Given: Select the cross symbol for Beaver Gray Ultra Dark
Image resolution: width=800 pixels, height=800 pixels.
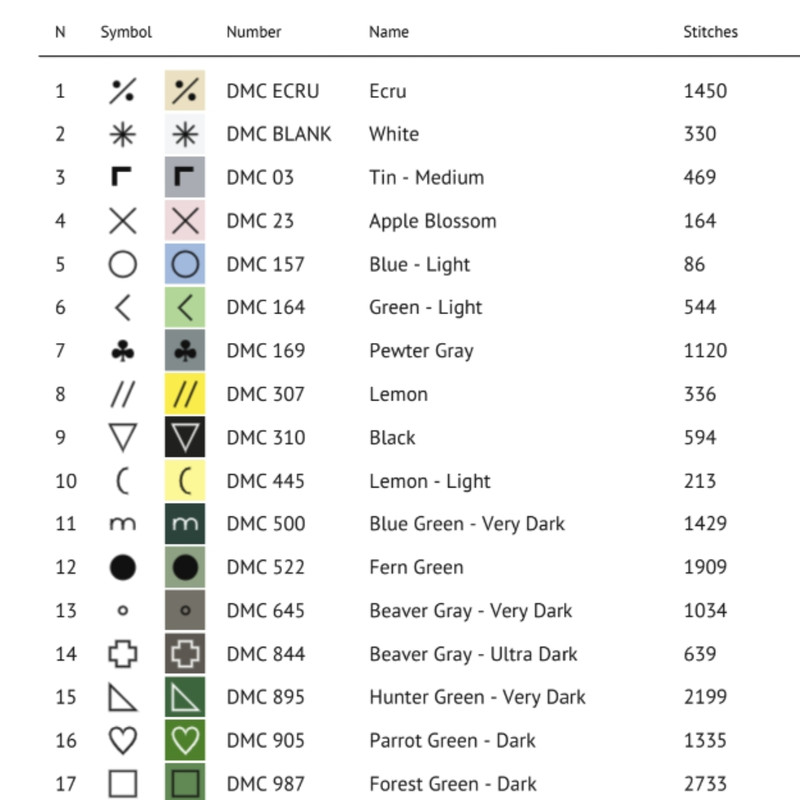Looking at the screenshot, I should coord(122,654).
